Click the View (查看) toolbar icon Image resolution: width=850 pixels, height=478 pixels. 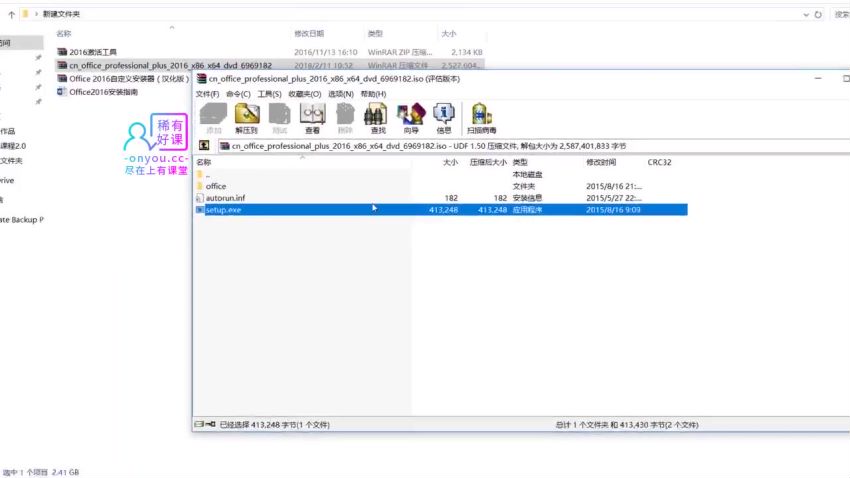312,118
